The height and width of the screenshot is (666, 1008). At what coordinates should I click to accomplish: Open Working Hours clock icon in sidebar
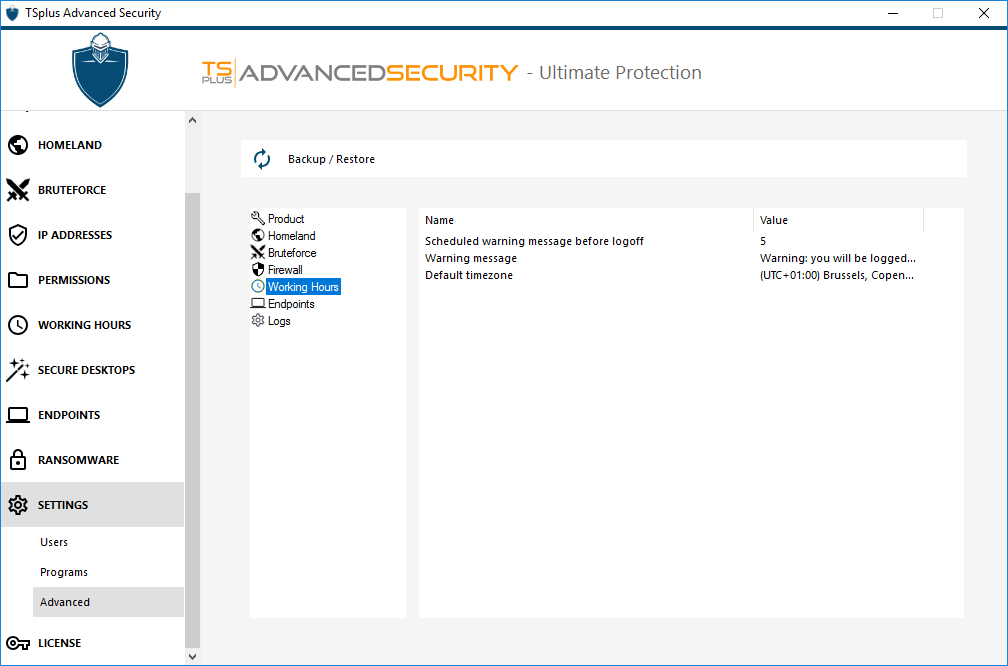point(17,325)
